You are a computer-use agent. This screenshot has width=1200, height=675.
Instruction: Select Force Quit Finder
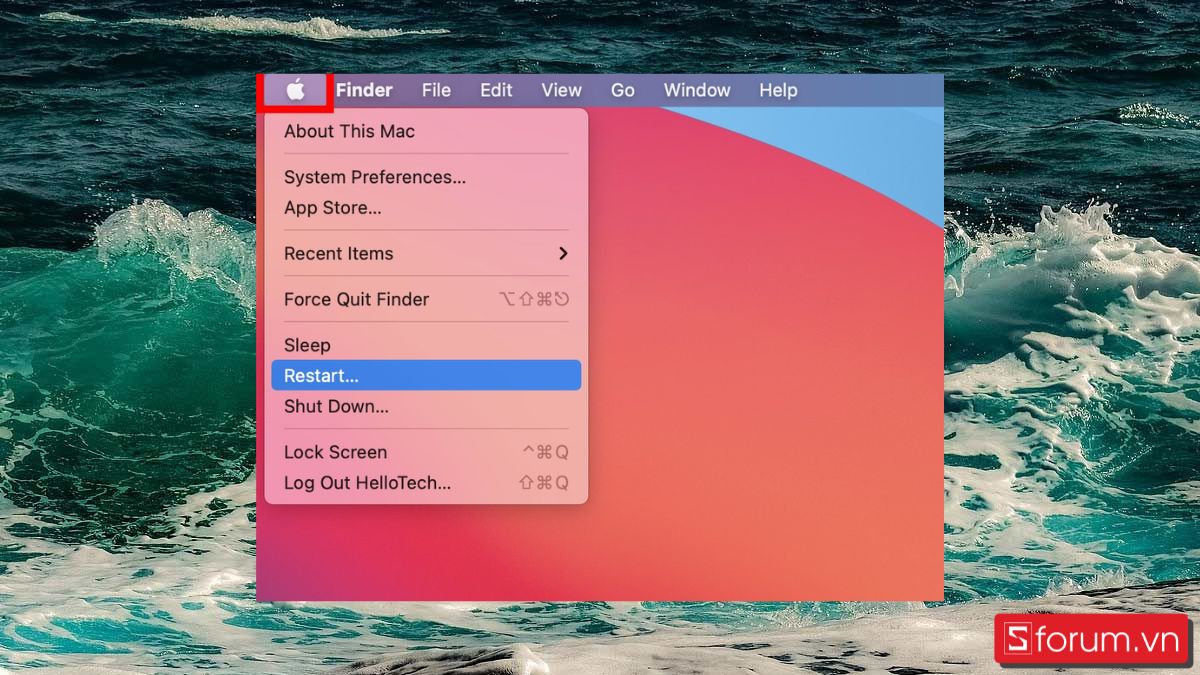click(356, 299)
